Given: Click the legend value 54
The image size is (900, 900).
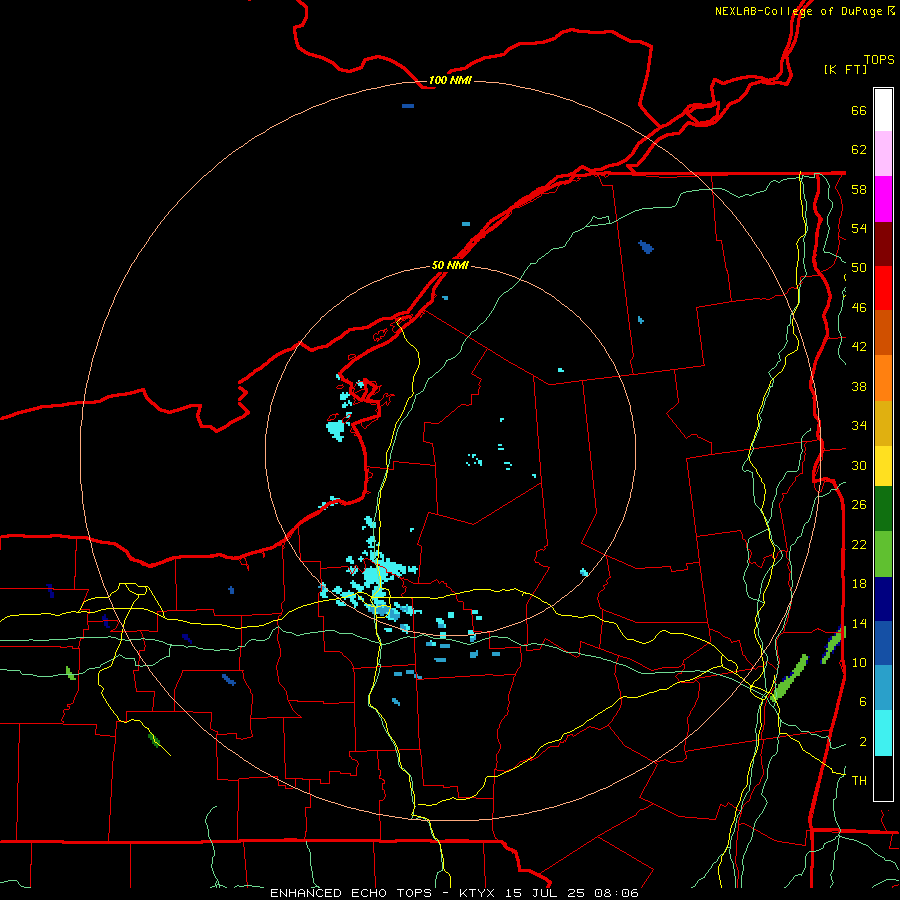Looking at the screenshot, I should 859,228.
